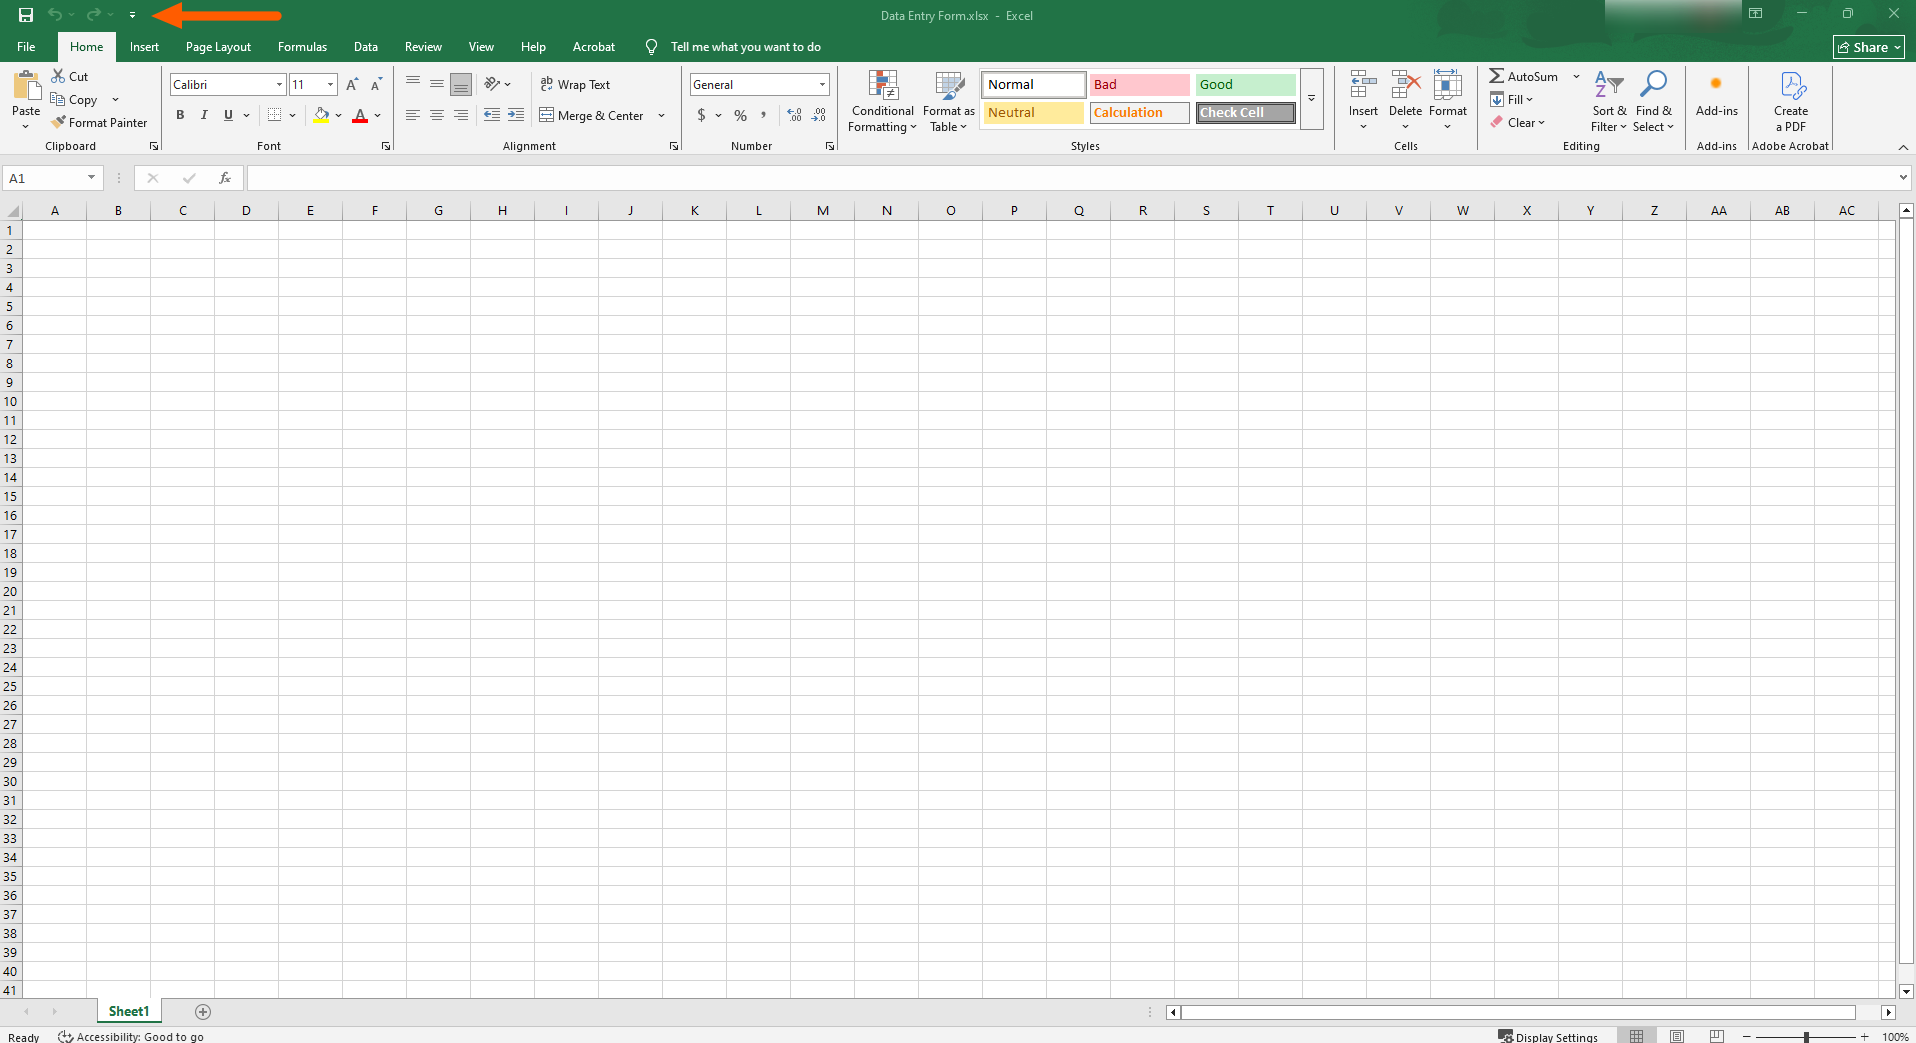Screen dimensions: 1916x1043
Task: Click the Increase Indent icon
Action: point(515,115)
